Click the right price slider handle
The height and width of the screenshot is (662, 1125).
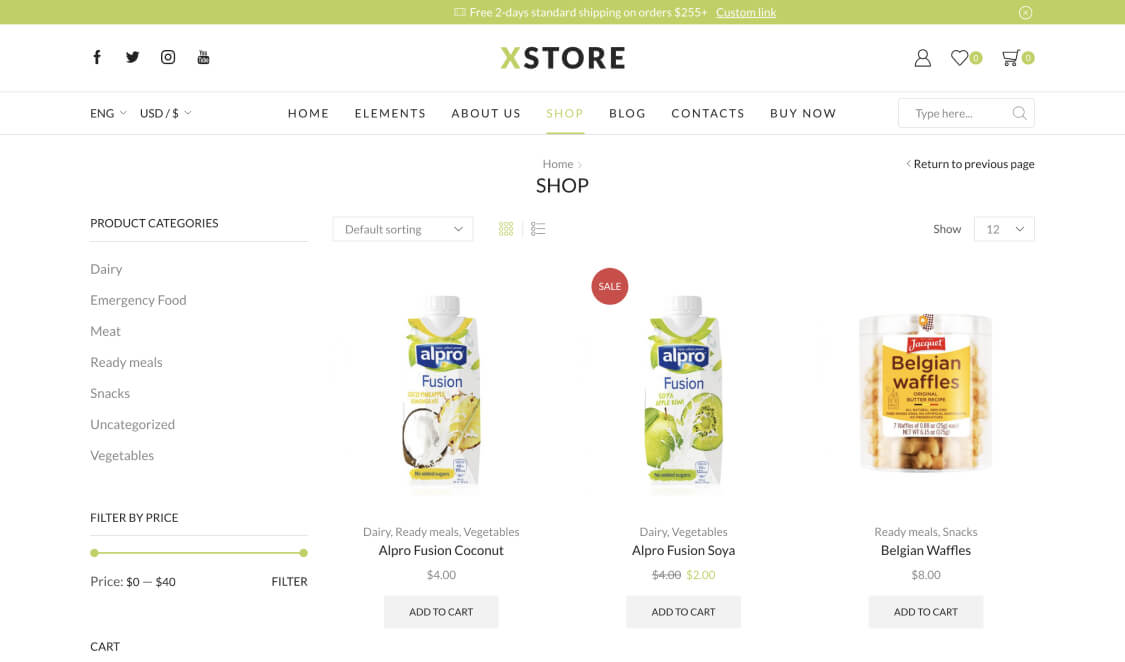tap(303, 553)
